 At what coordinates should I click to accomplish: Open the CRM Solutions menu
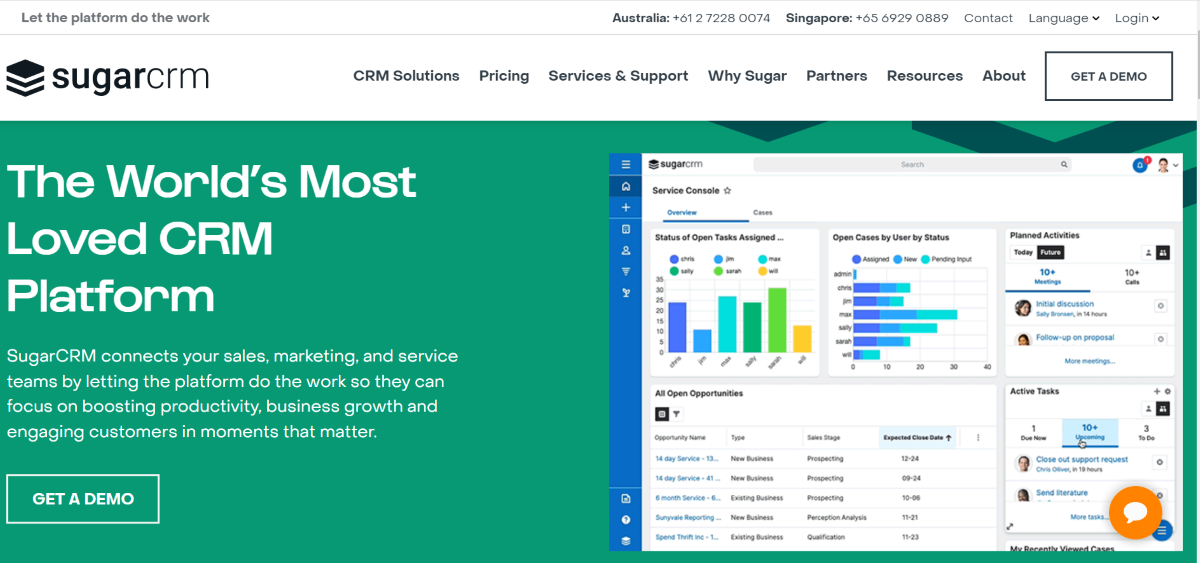[406, 76]
